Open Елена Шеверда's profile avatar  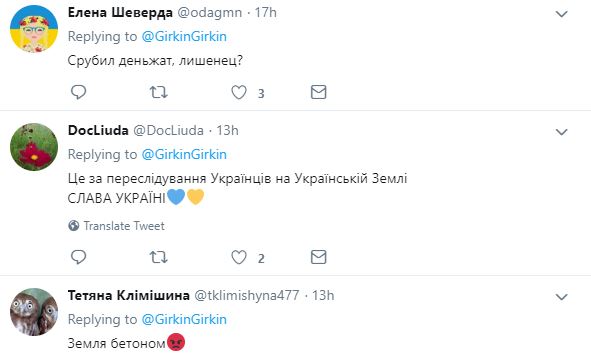(34, 29)
